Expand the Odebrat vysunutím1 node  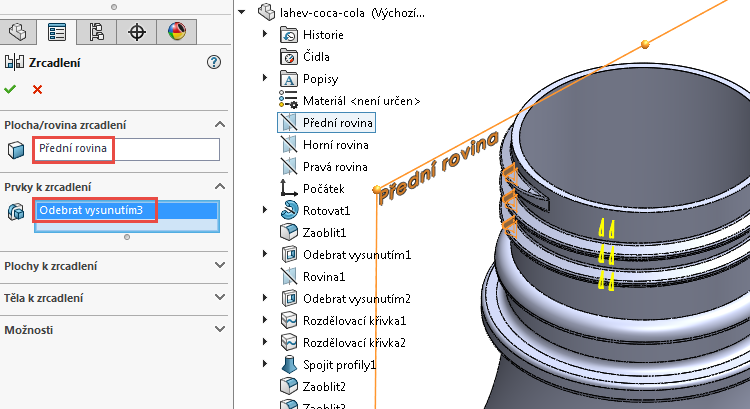pyautogui.click(x=265, y=254)
